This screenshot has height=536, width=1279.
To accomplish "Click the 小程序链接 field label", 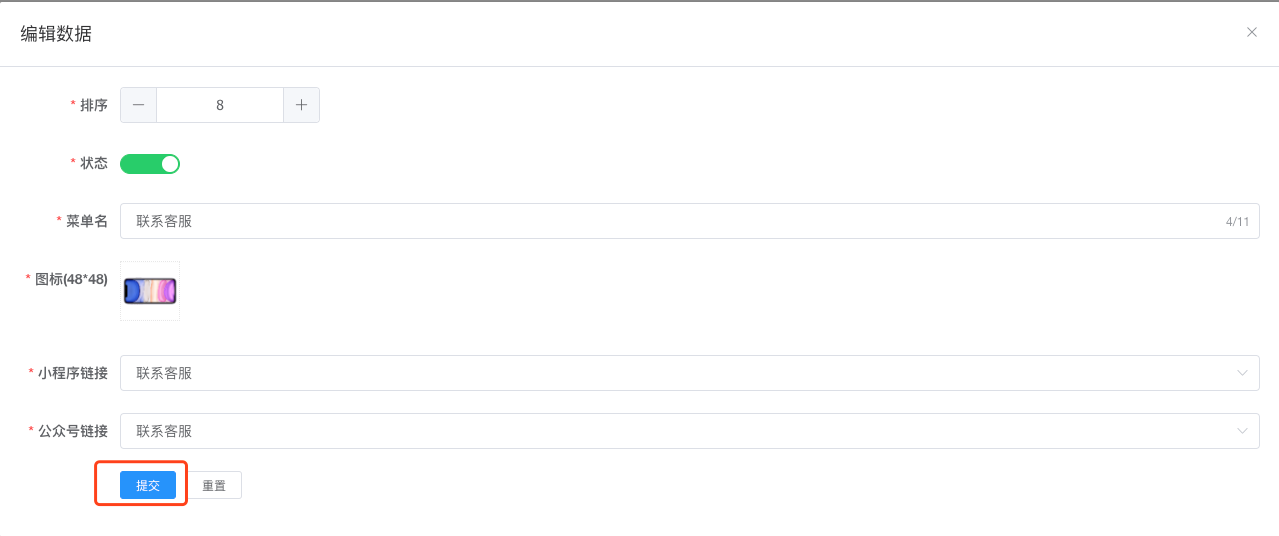I will [73, 373].
